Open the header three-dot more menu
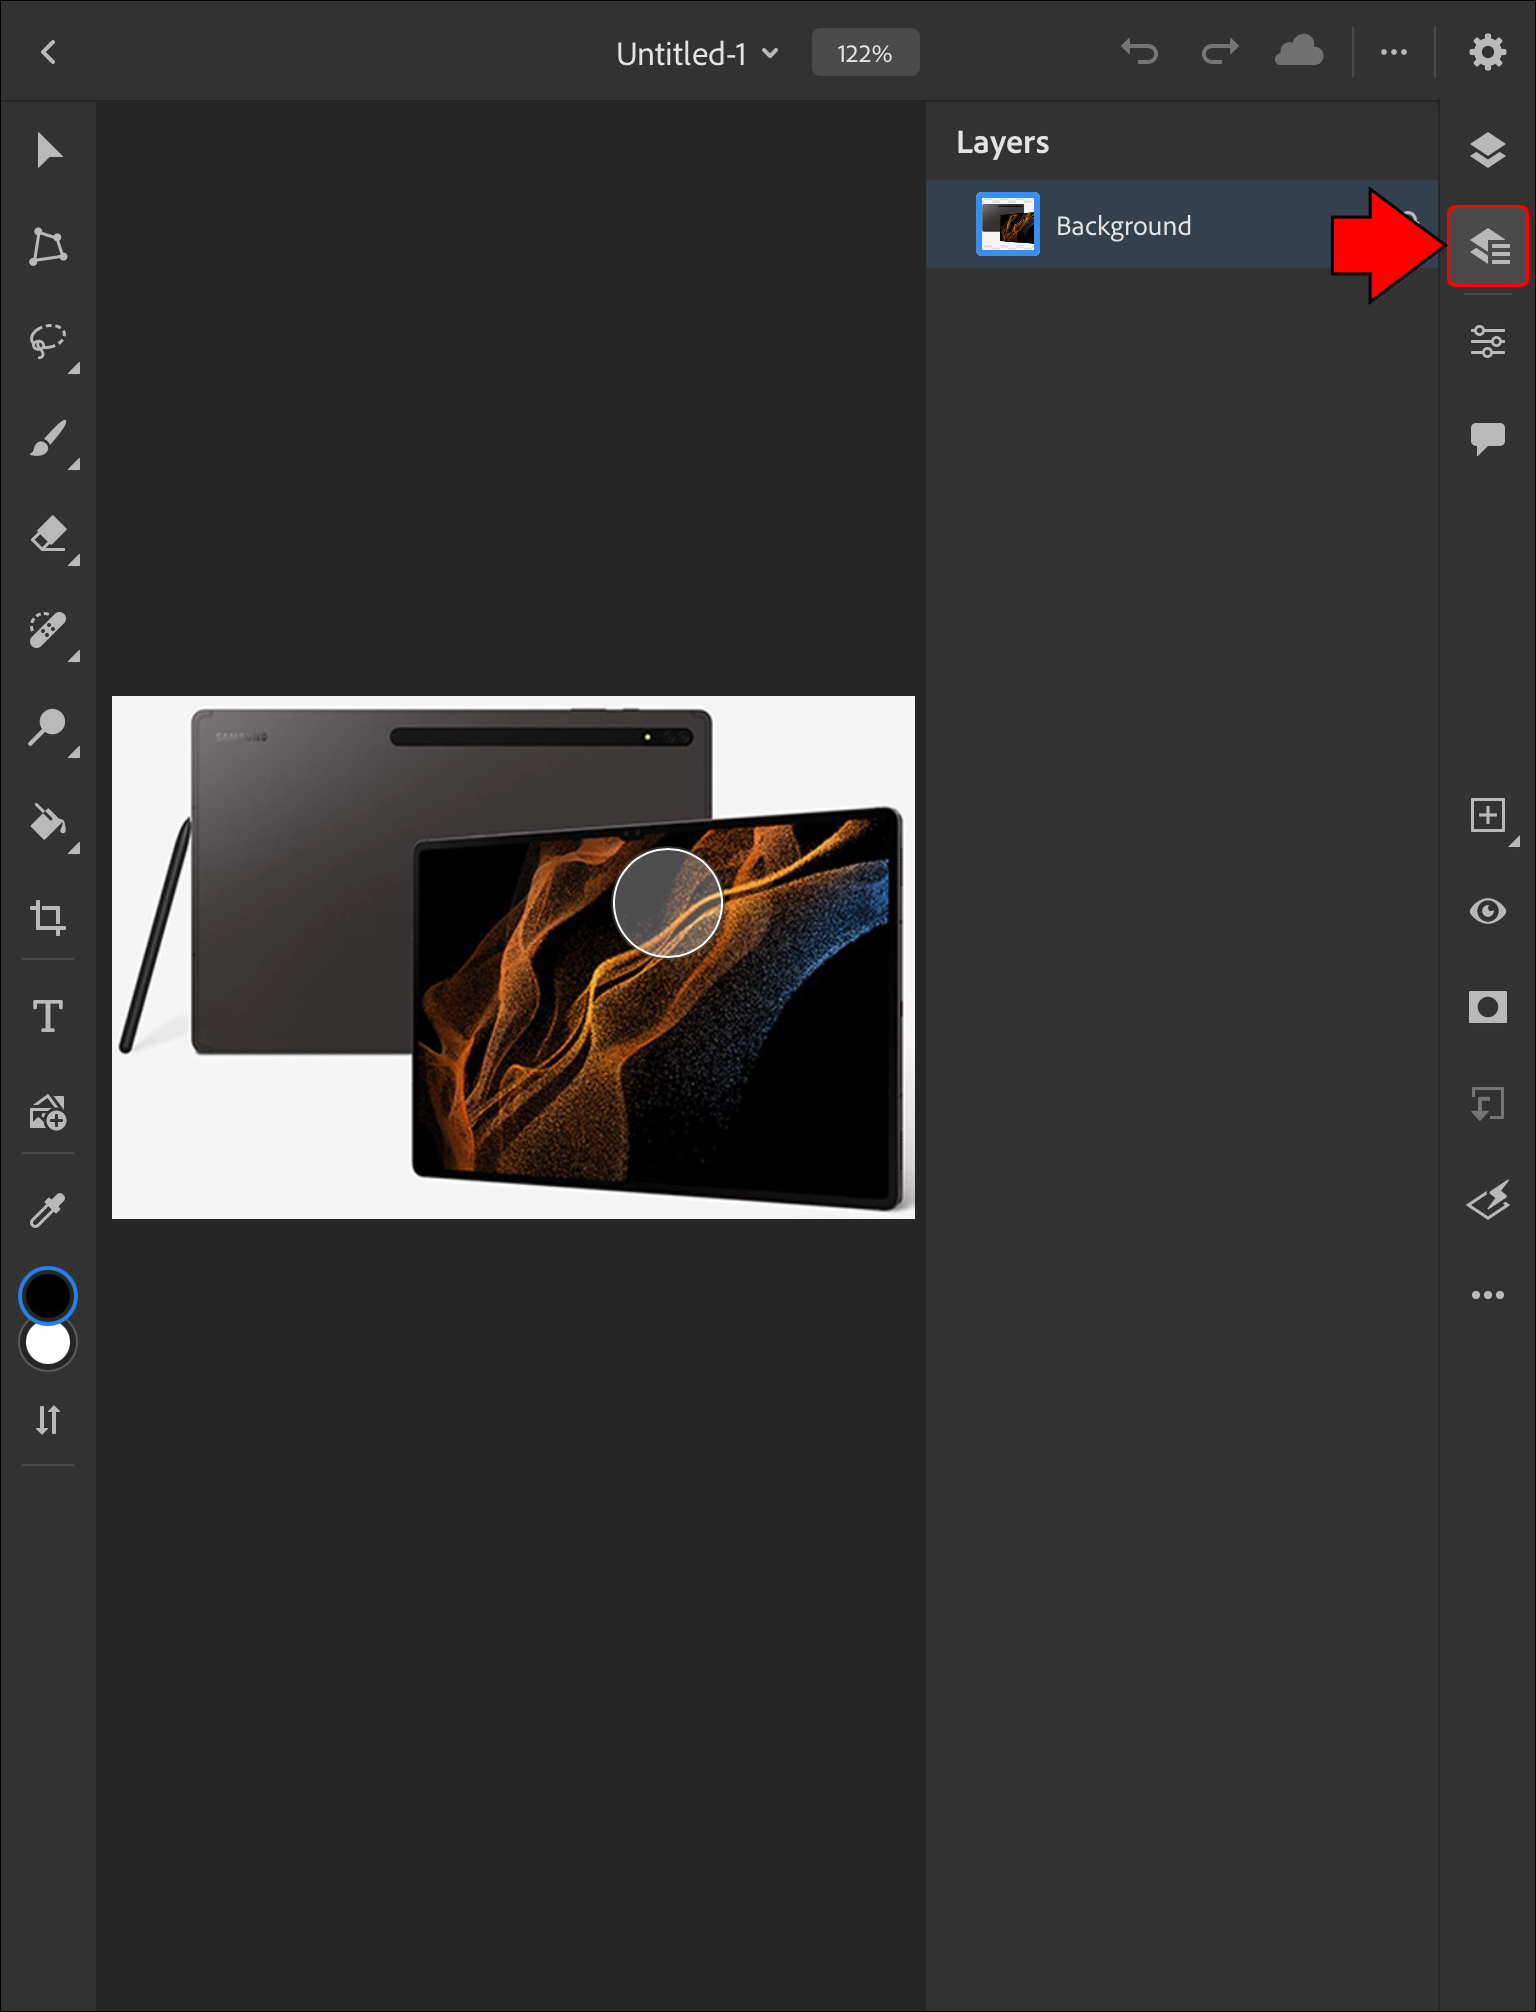 click(x=1394, y=52)
